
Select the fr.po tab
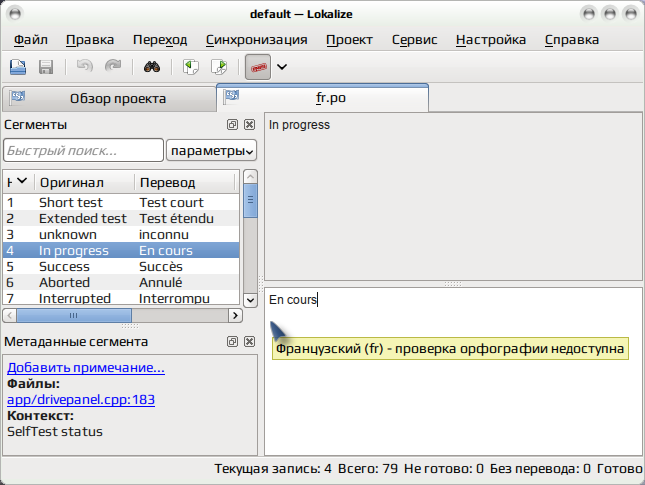(x=322, y=98)
